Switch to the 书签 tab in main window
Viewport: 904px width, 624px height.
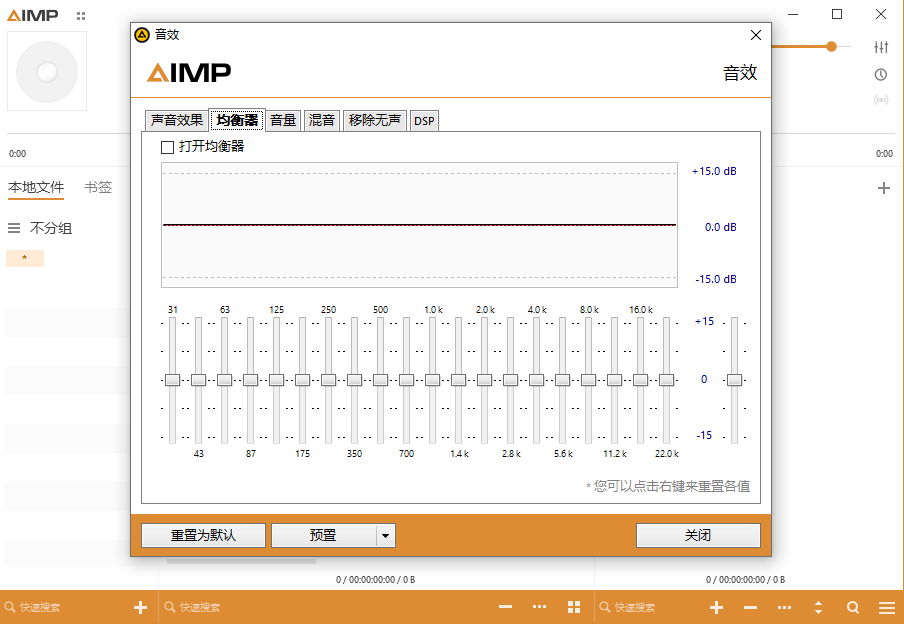98,187
